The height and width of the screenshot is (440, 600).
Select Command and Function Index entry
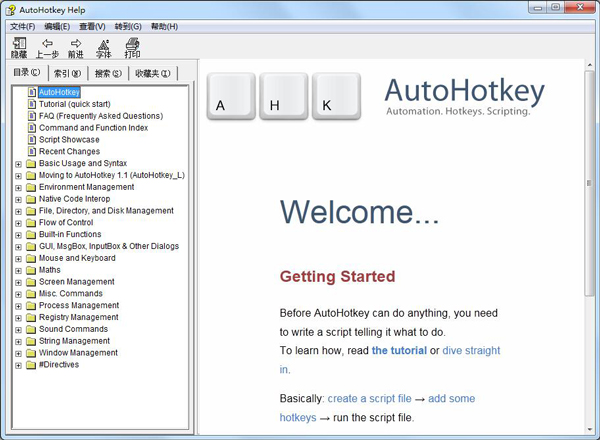93,128
